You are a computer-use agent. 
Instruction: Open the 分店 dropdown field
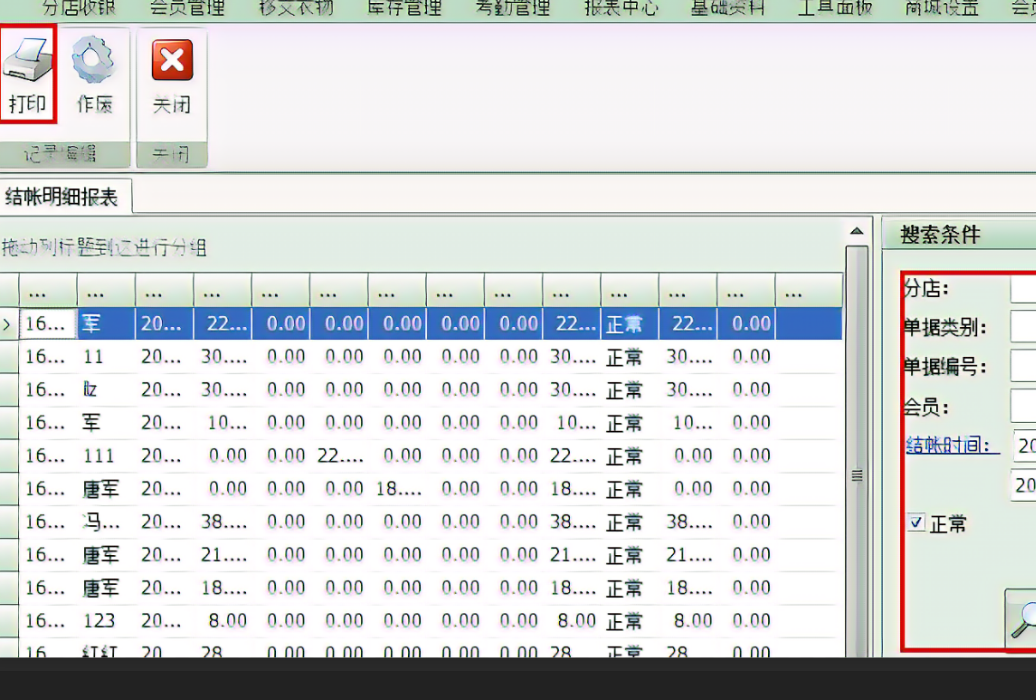click(1022, 289)
